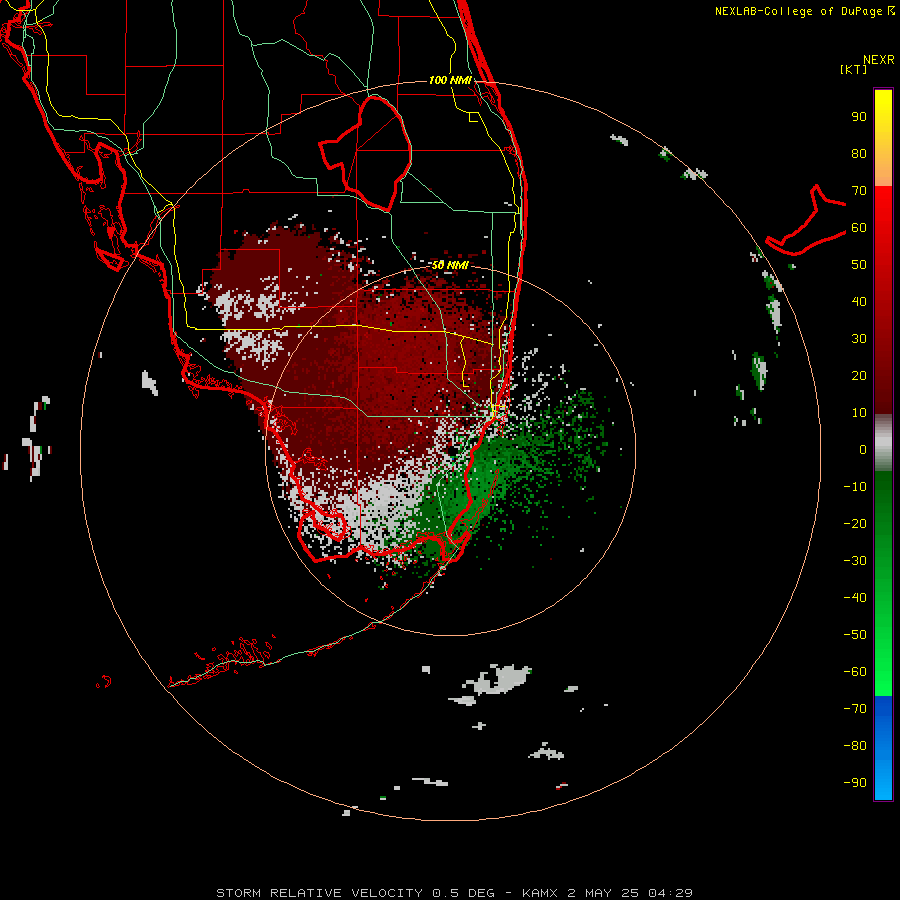The height and width of the screenshot is (900, 900).
Task: Click the 60 label on the velocity scale
Action: 859,228
